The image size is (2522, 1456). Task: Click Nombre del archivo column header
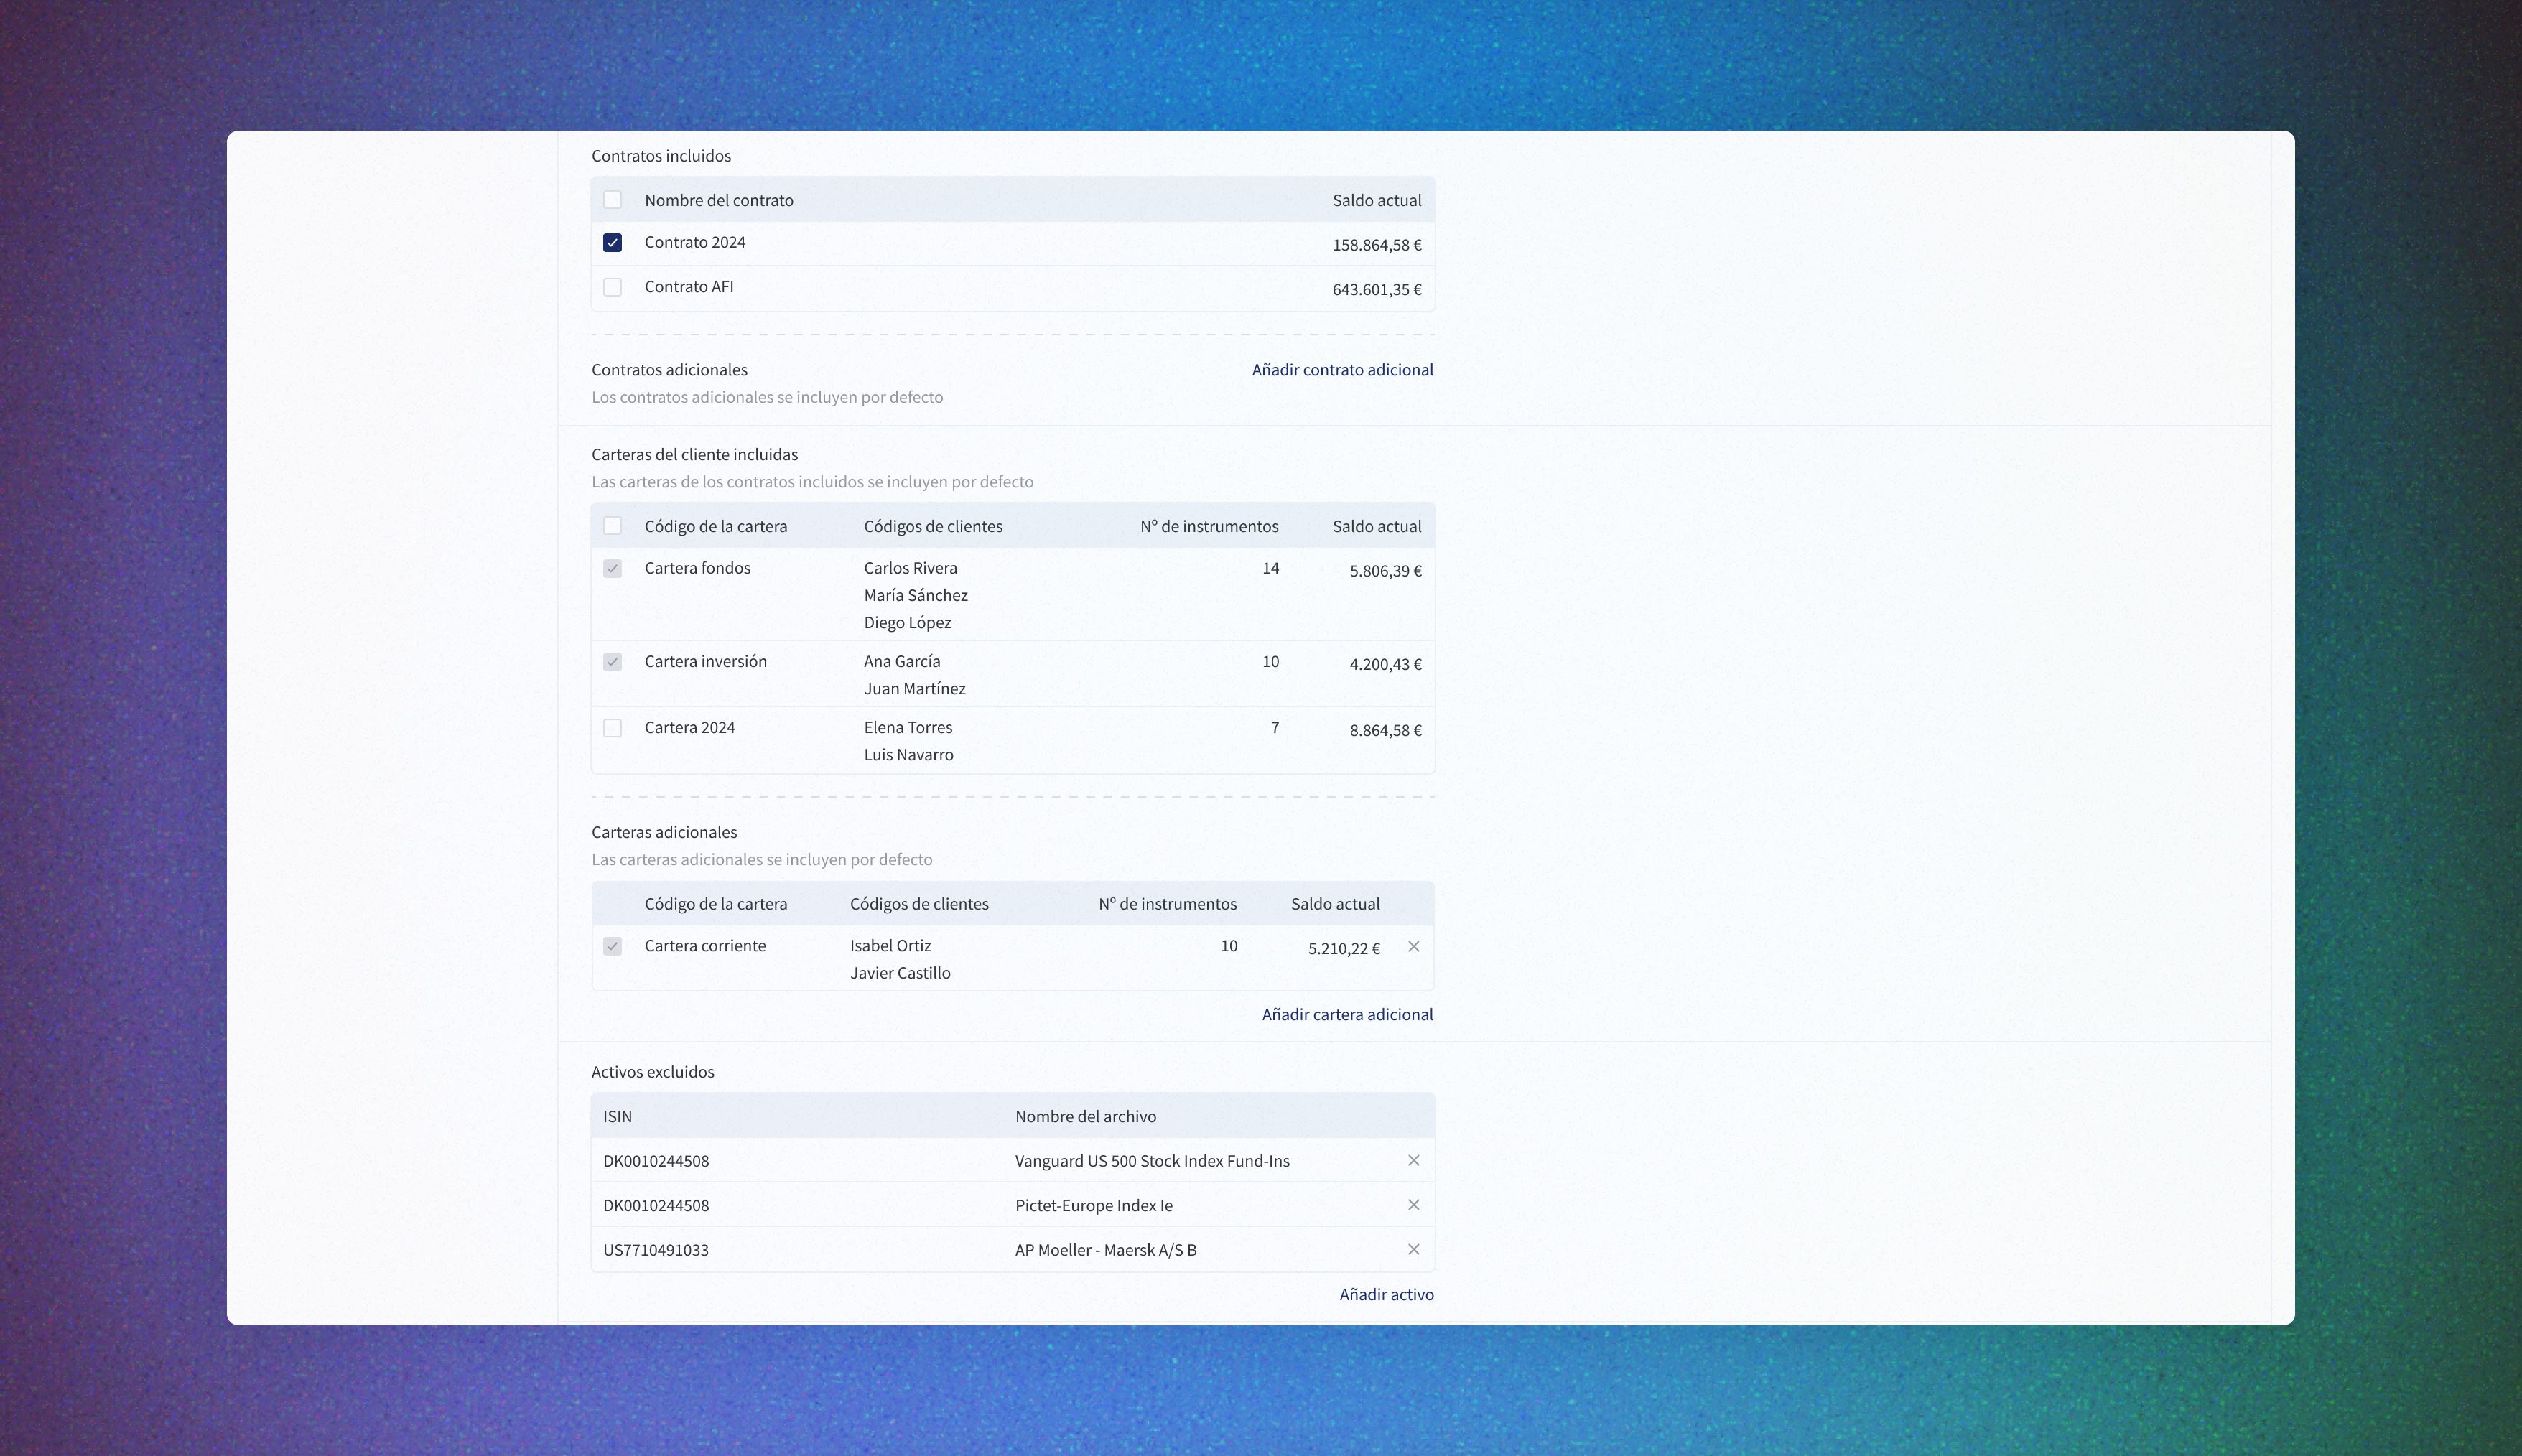click(1085, 1116)
